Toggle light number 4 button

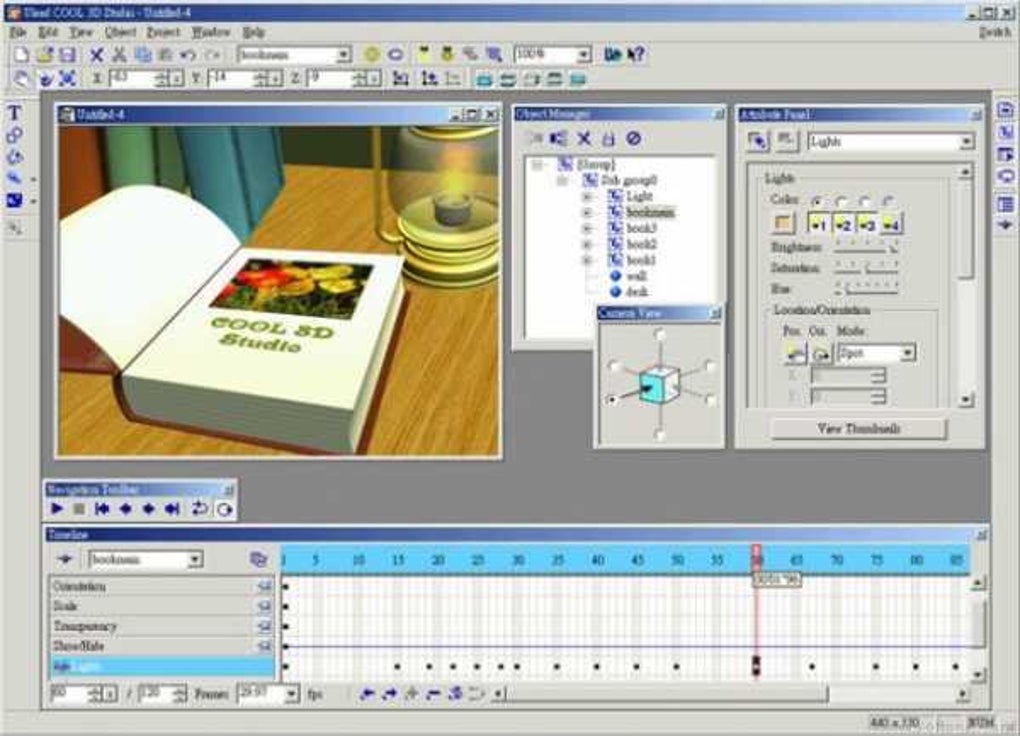click(891, 225)
